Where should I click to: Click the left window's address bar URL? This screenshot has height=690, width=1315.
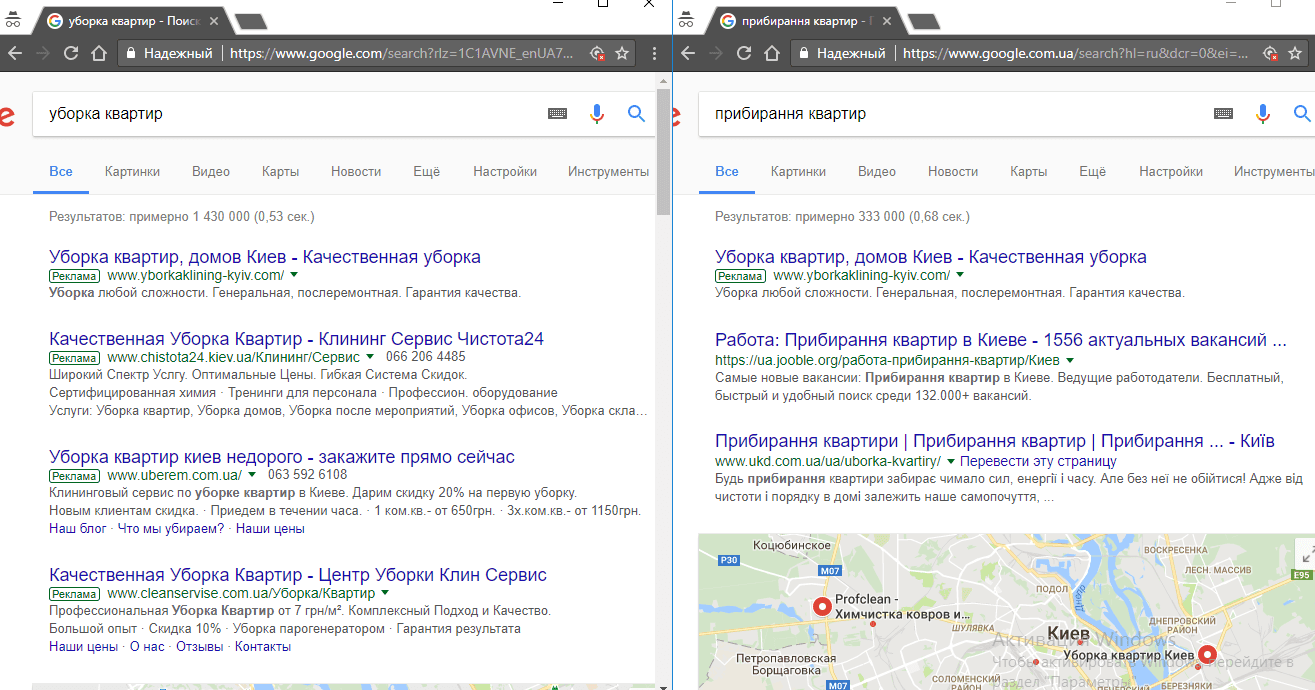[x=402, y=53]
